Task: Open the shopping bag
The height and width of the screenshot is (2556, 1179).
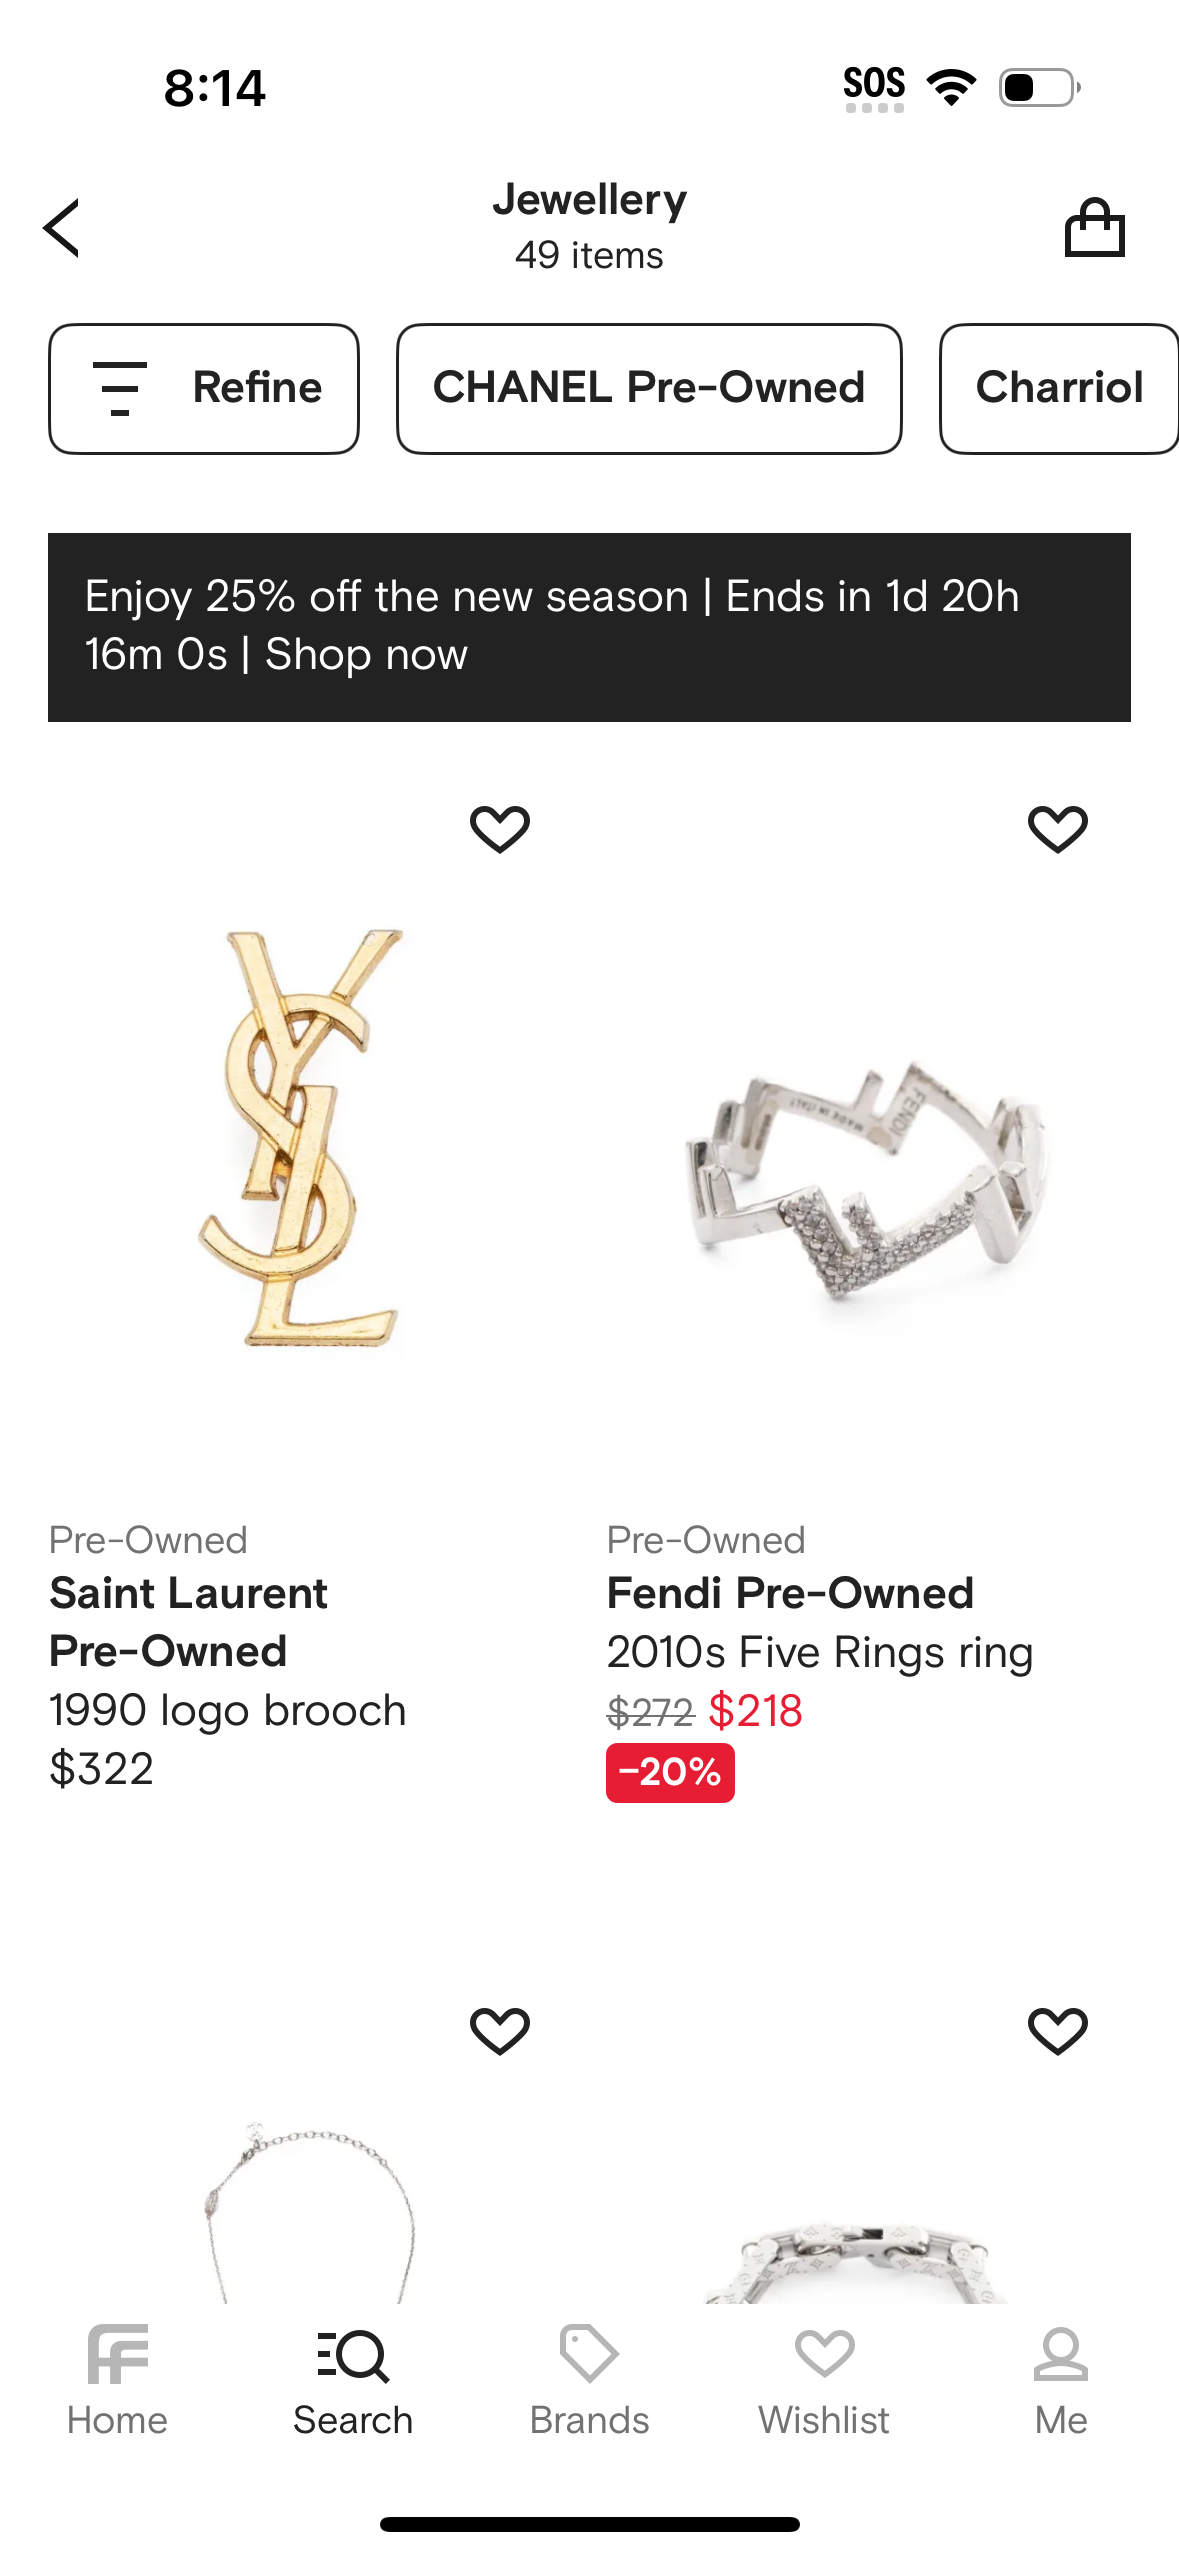Action: (x=1094, y=228)
